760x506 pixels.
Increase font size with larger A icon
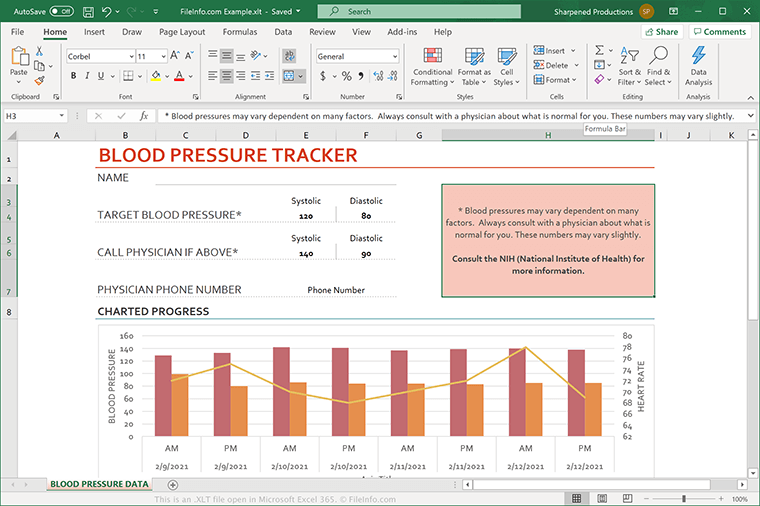click(175, 56)
